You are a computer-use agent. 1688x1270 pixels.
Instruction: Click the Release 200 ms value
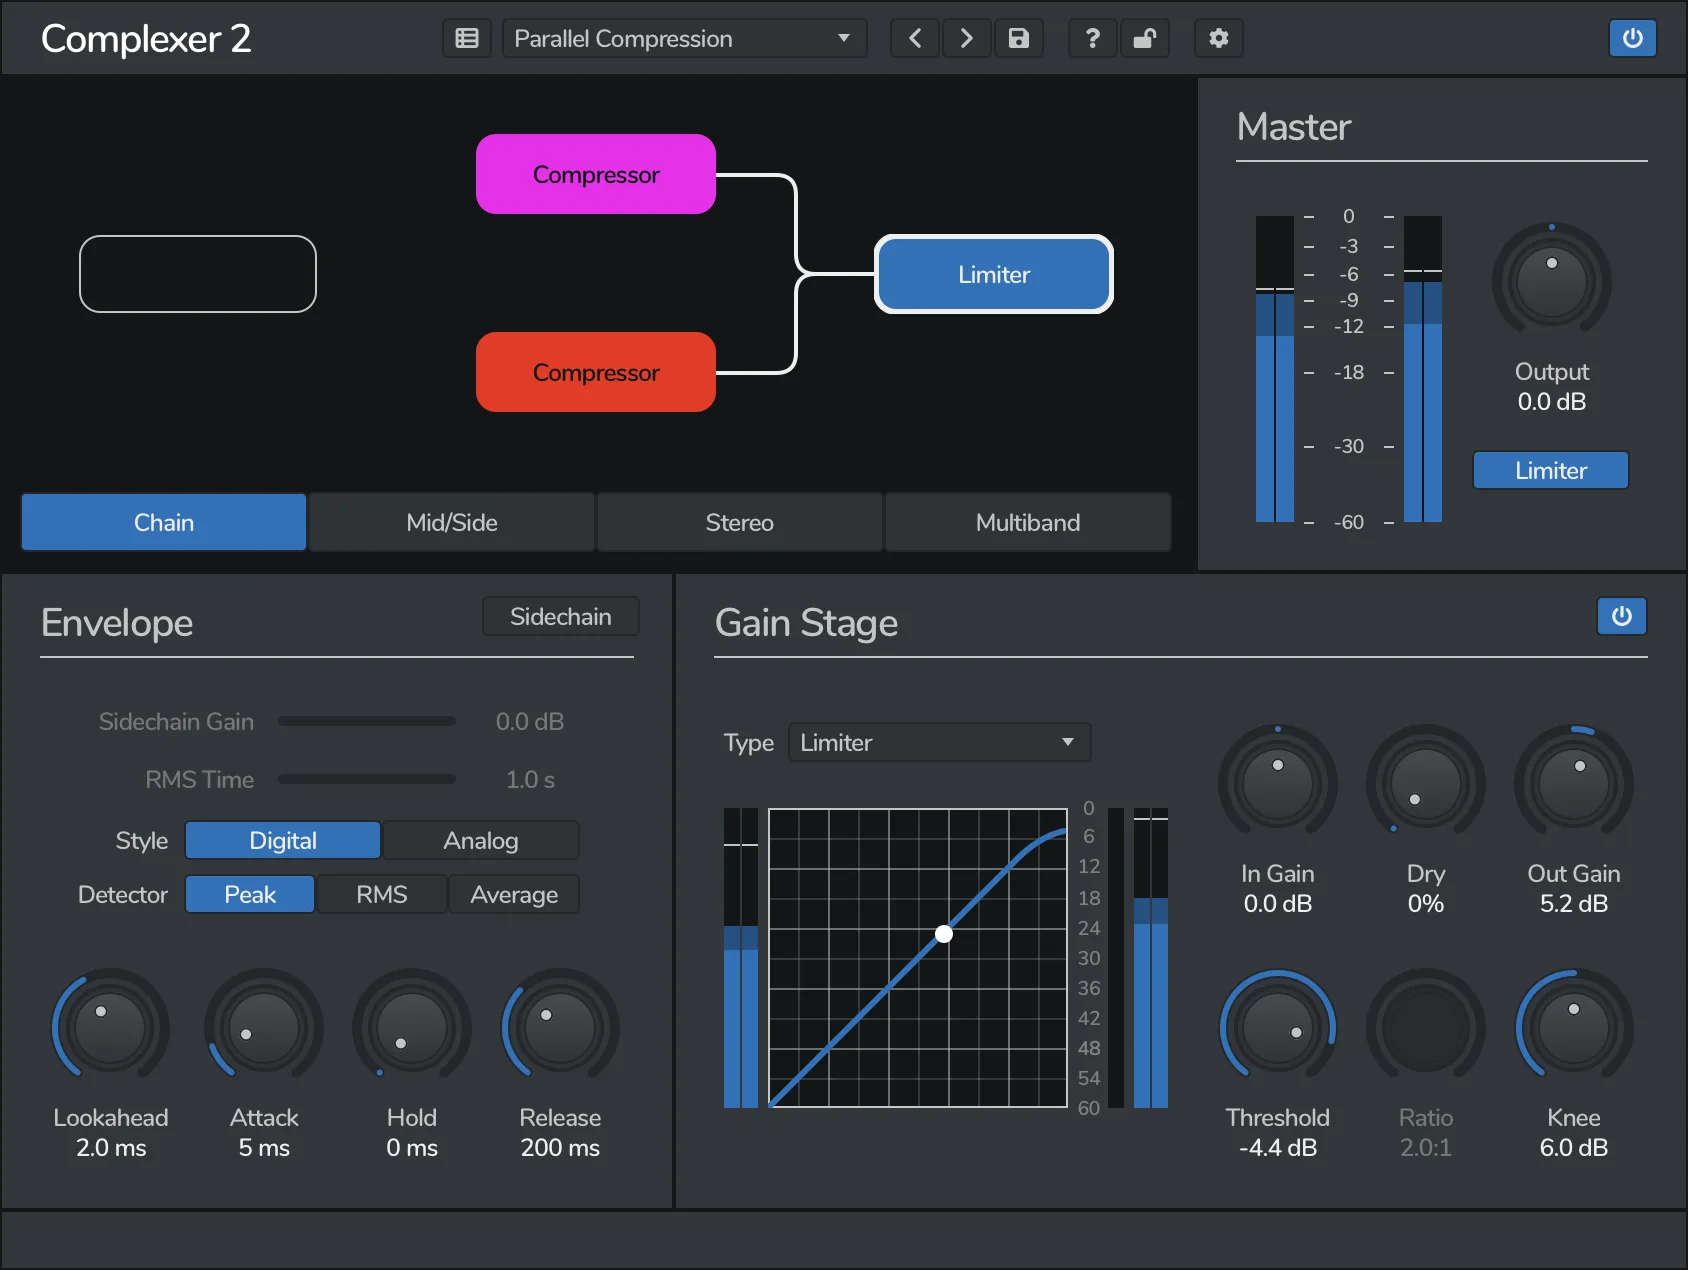[560, 1147]
